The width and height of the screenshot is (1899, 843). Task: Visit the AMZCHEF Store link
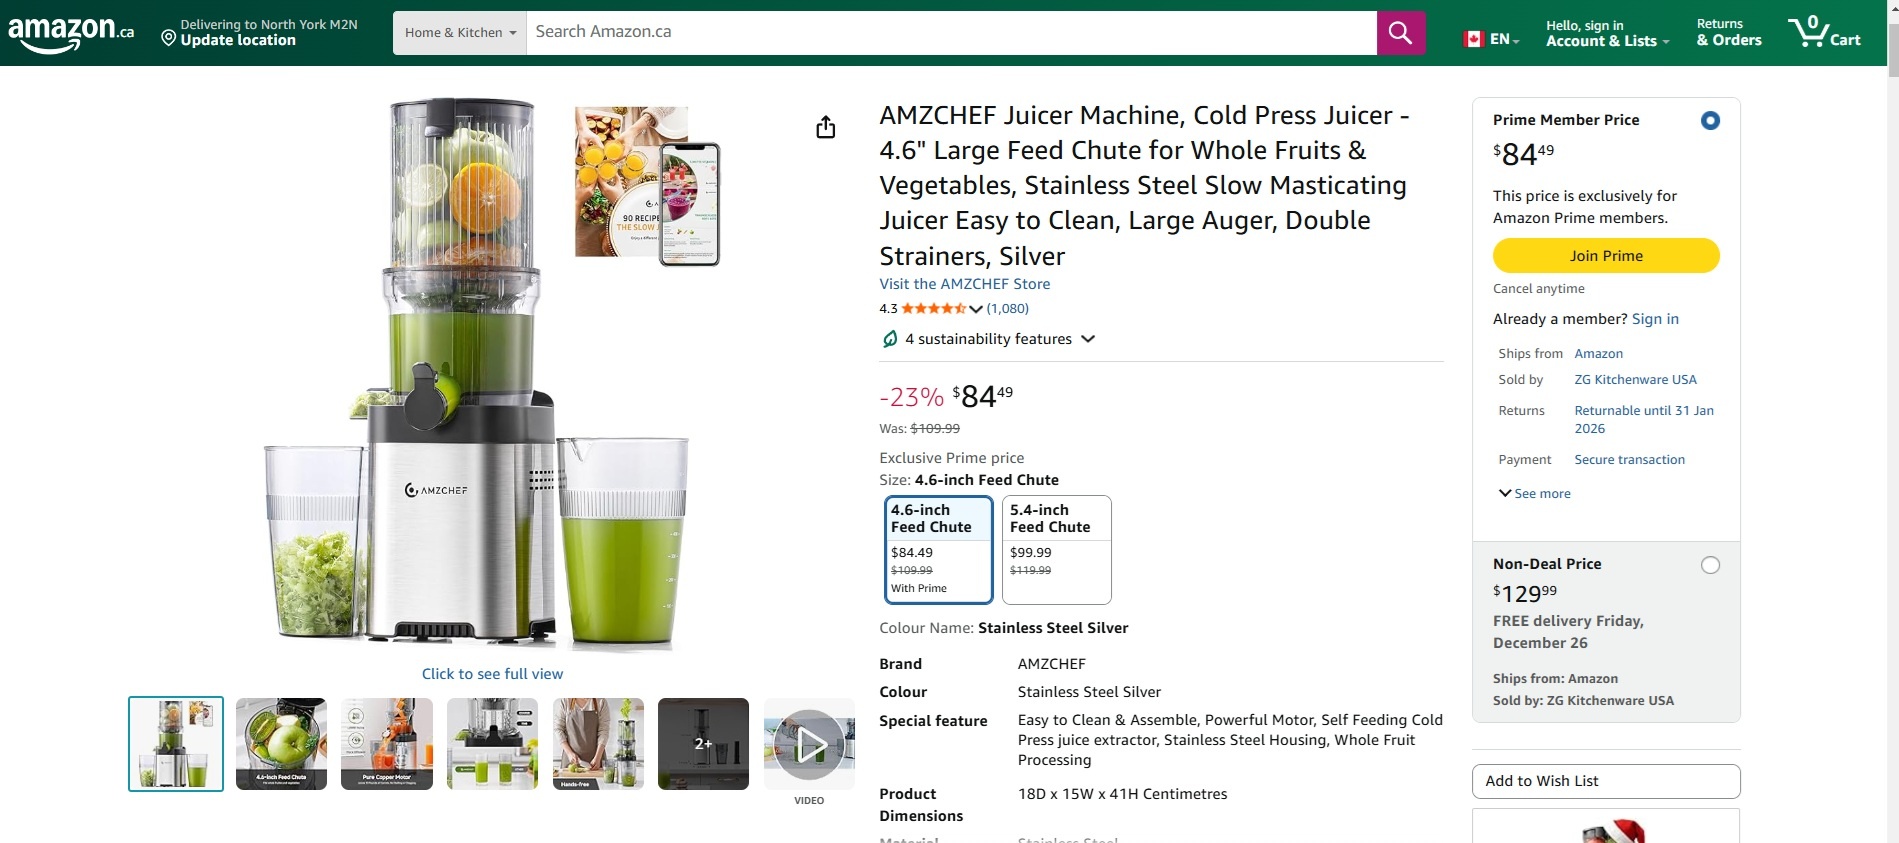pos(964,284)
